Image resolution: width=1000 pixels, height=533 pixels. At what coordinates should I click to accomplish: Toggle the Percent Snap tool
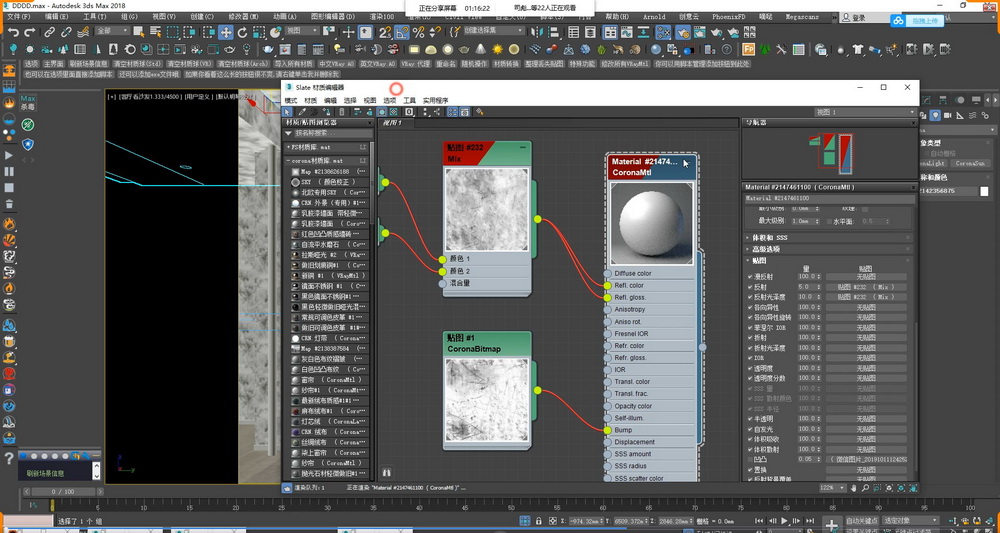tap(418, 32)
